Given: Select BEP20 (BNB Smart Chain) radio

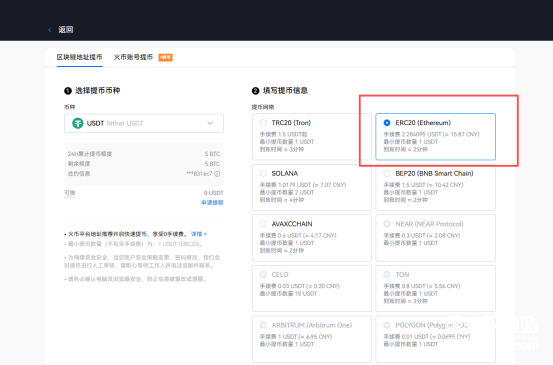Looking at the screenshot, I should pos(387,173).
